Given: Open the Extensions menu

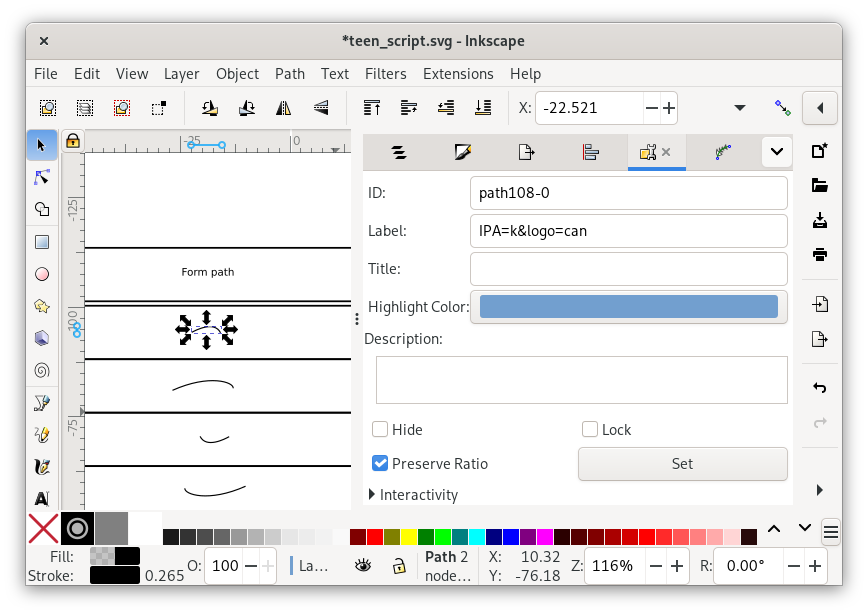Looking at the screenshot, I should pos(458,74).
